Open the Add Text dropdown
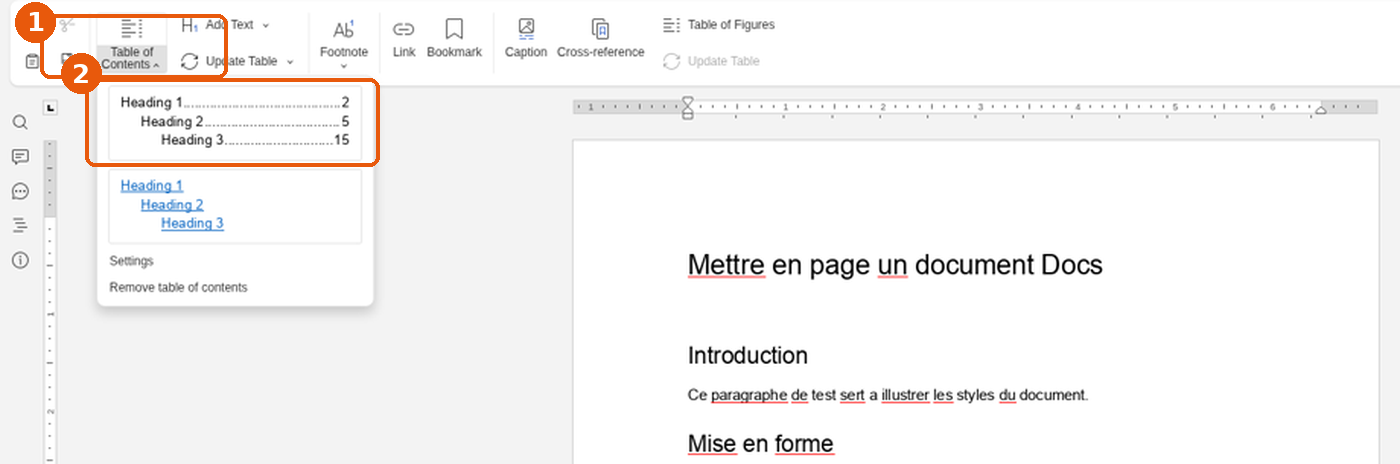Image resolution: width=1400 pixels, height=464 pixels. click(227, 25)
